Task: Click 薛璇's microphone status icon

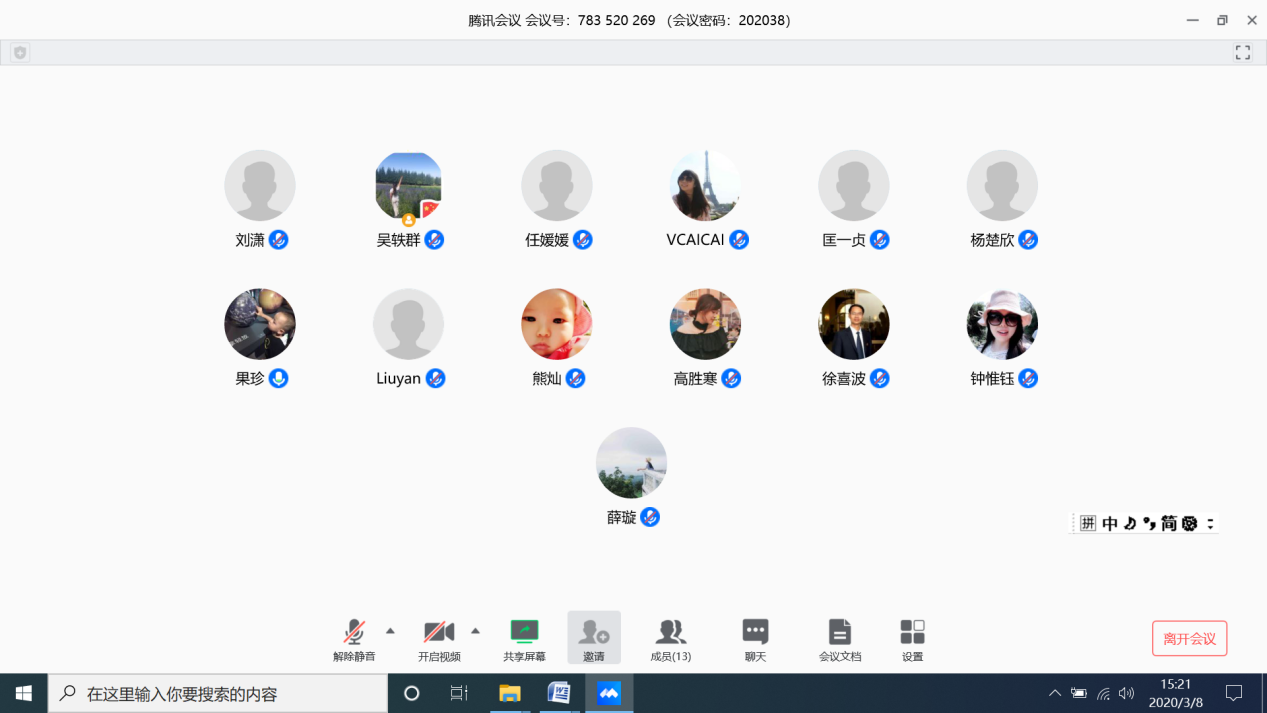Action: click(650, 517)
